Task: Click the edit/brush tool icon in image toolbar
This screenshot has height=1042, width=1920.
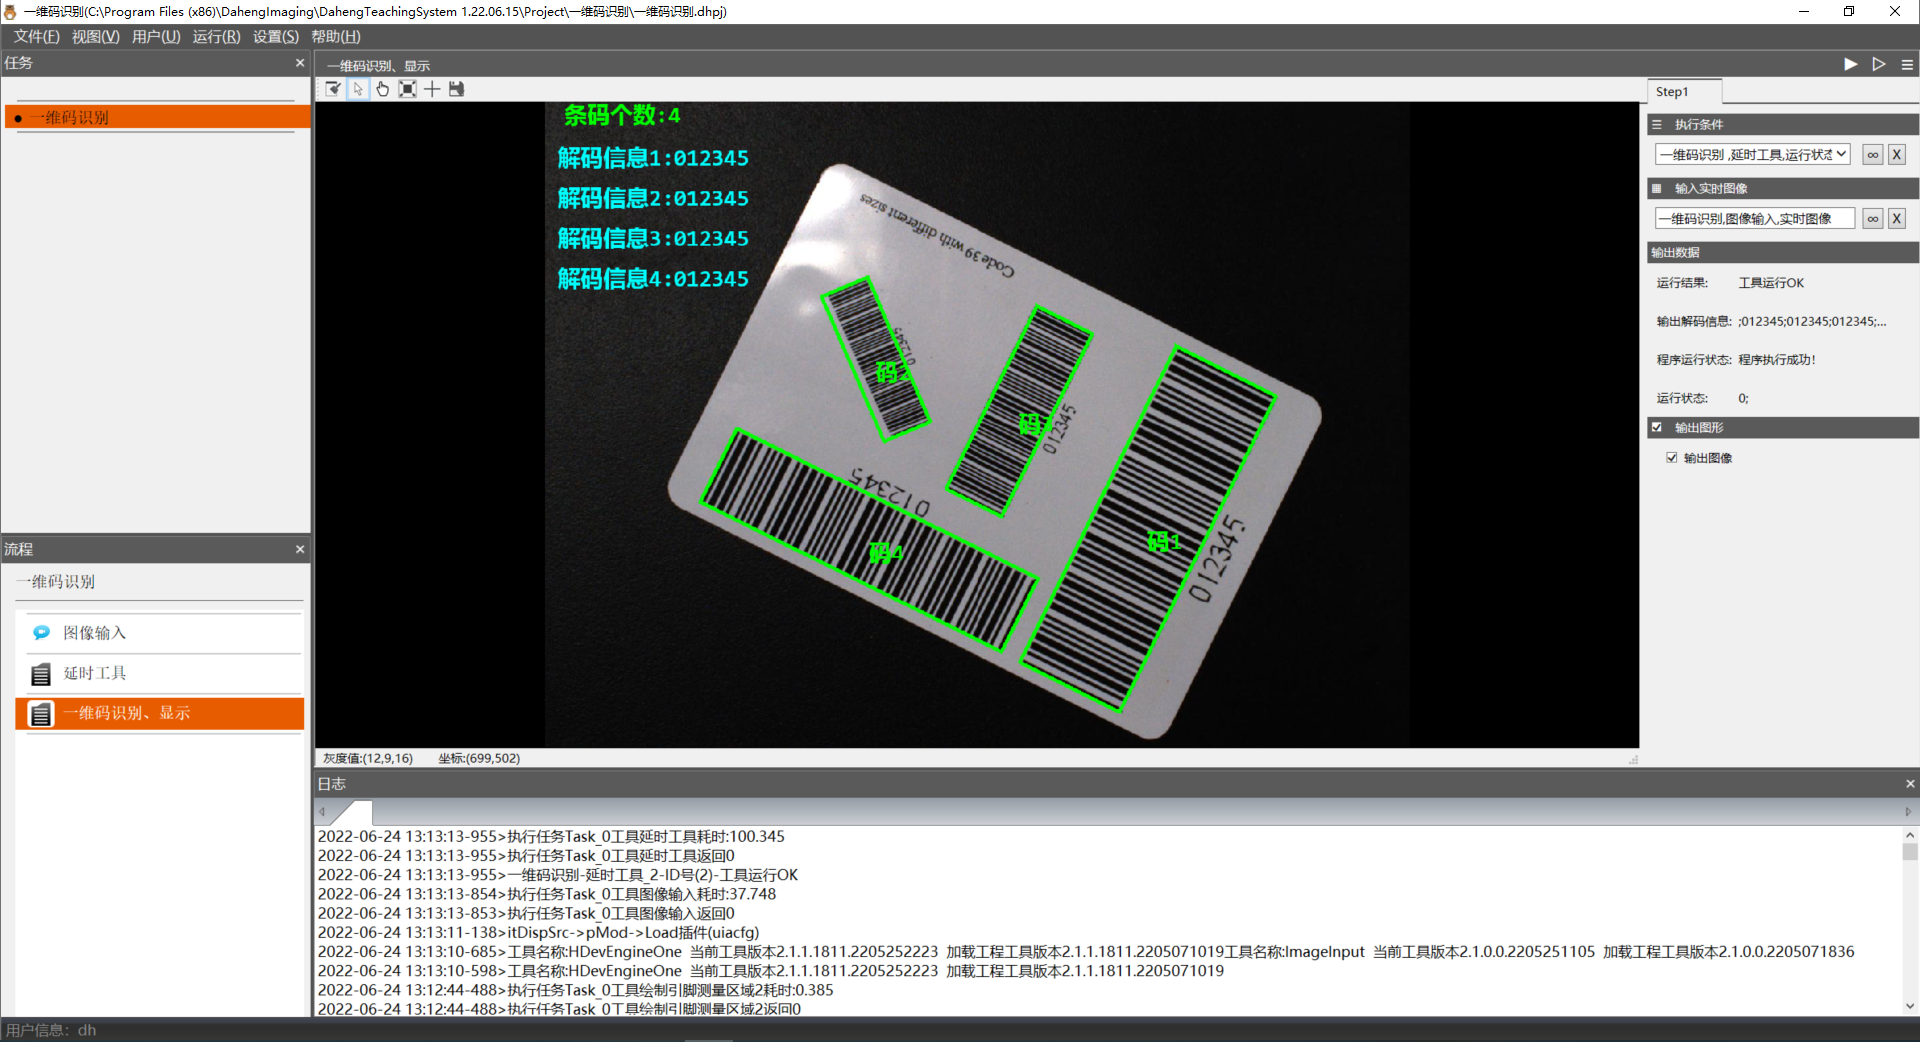Action: pyautogui.click(x=334, y=89)
